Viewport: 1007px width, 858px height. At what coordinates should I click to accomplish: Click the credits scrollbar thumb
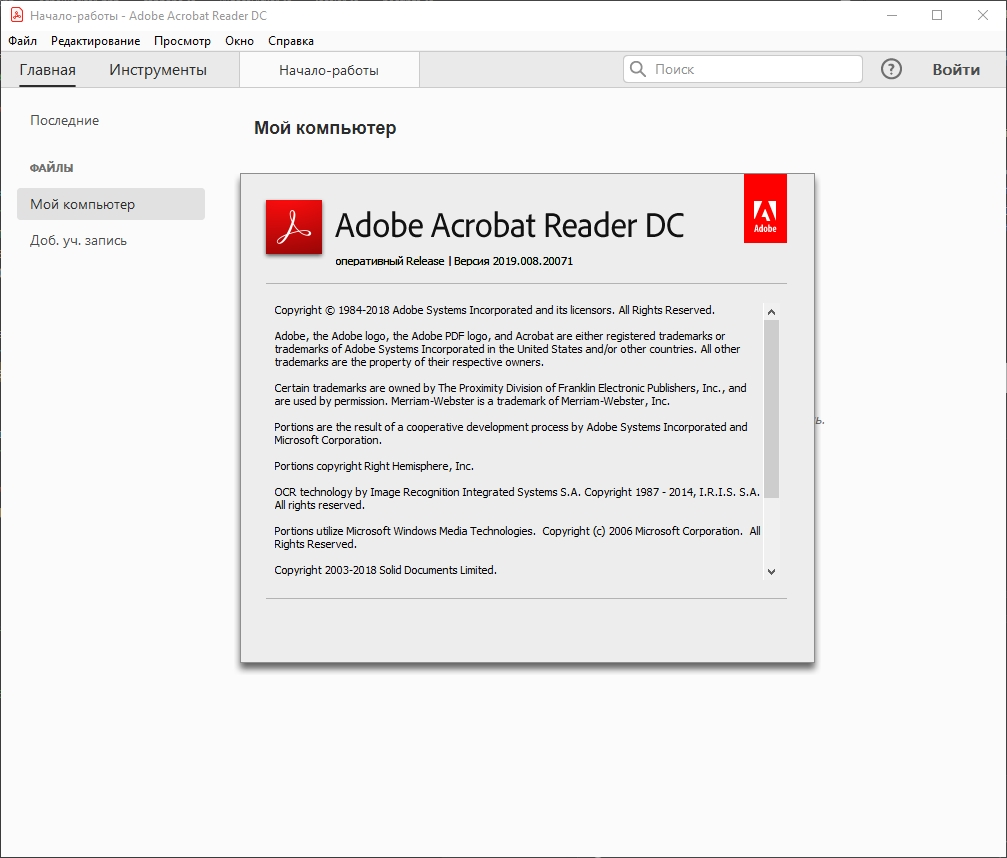point(771,408)
